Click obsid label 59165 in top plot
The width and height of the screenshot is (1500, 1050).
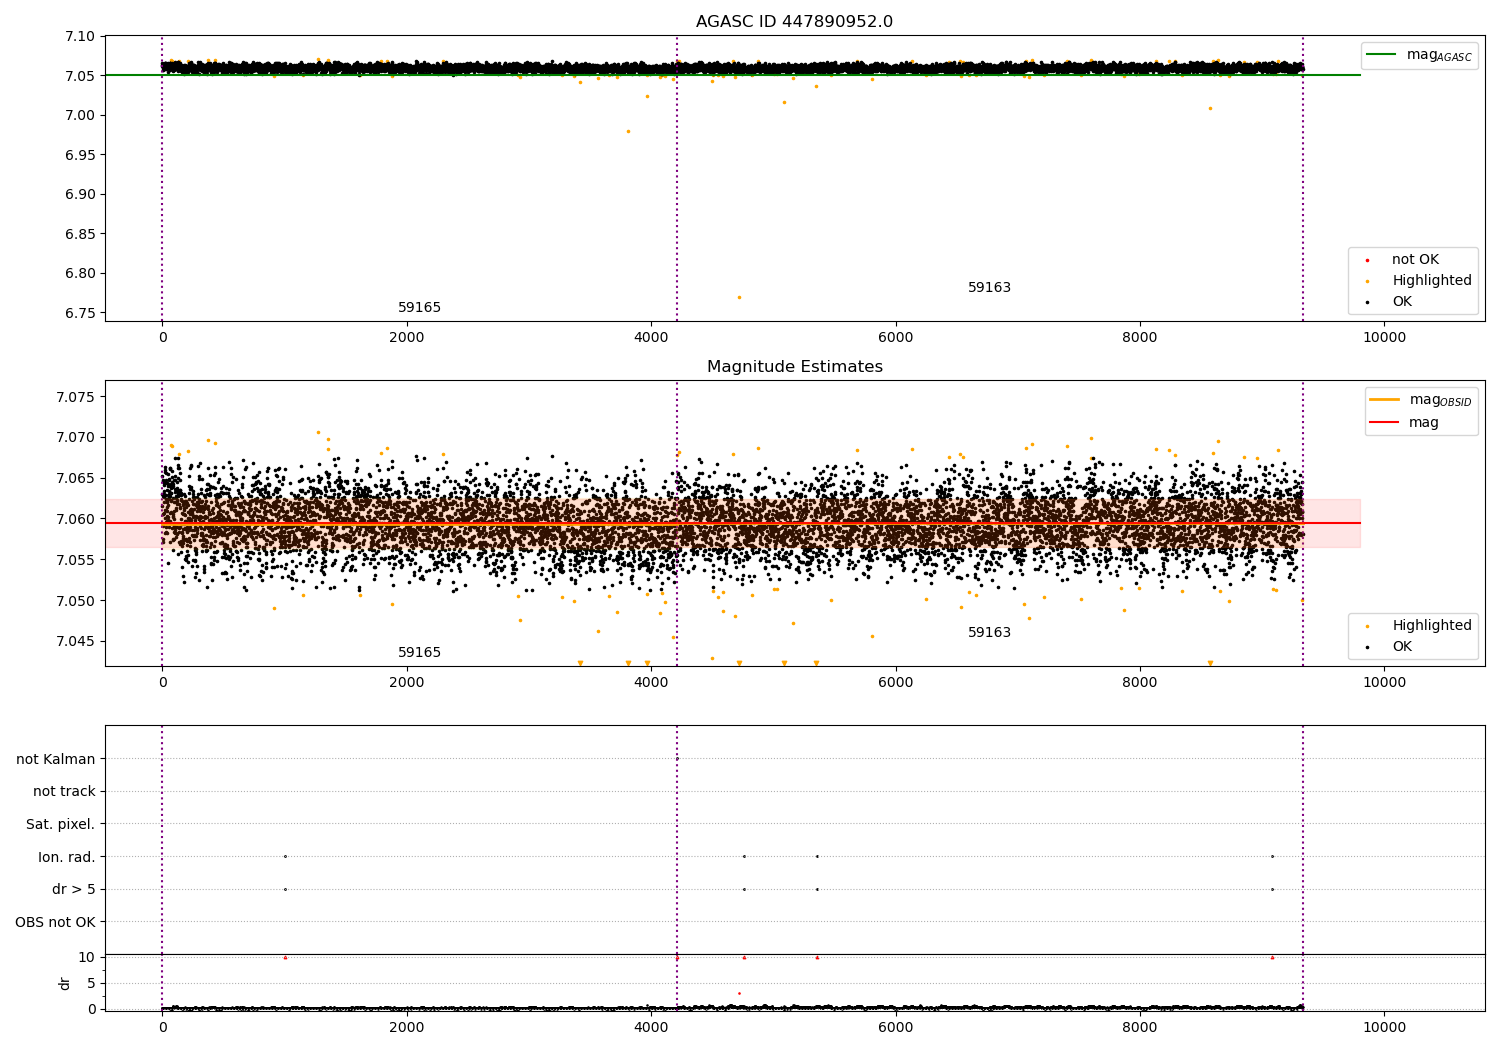[419, 308]
